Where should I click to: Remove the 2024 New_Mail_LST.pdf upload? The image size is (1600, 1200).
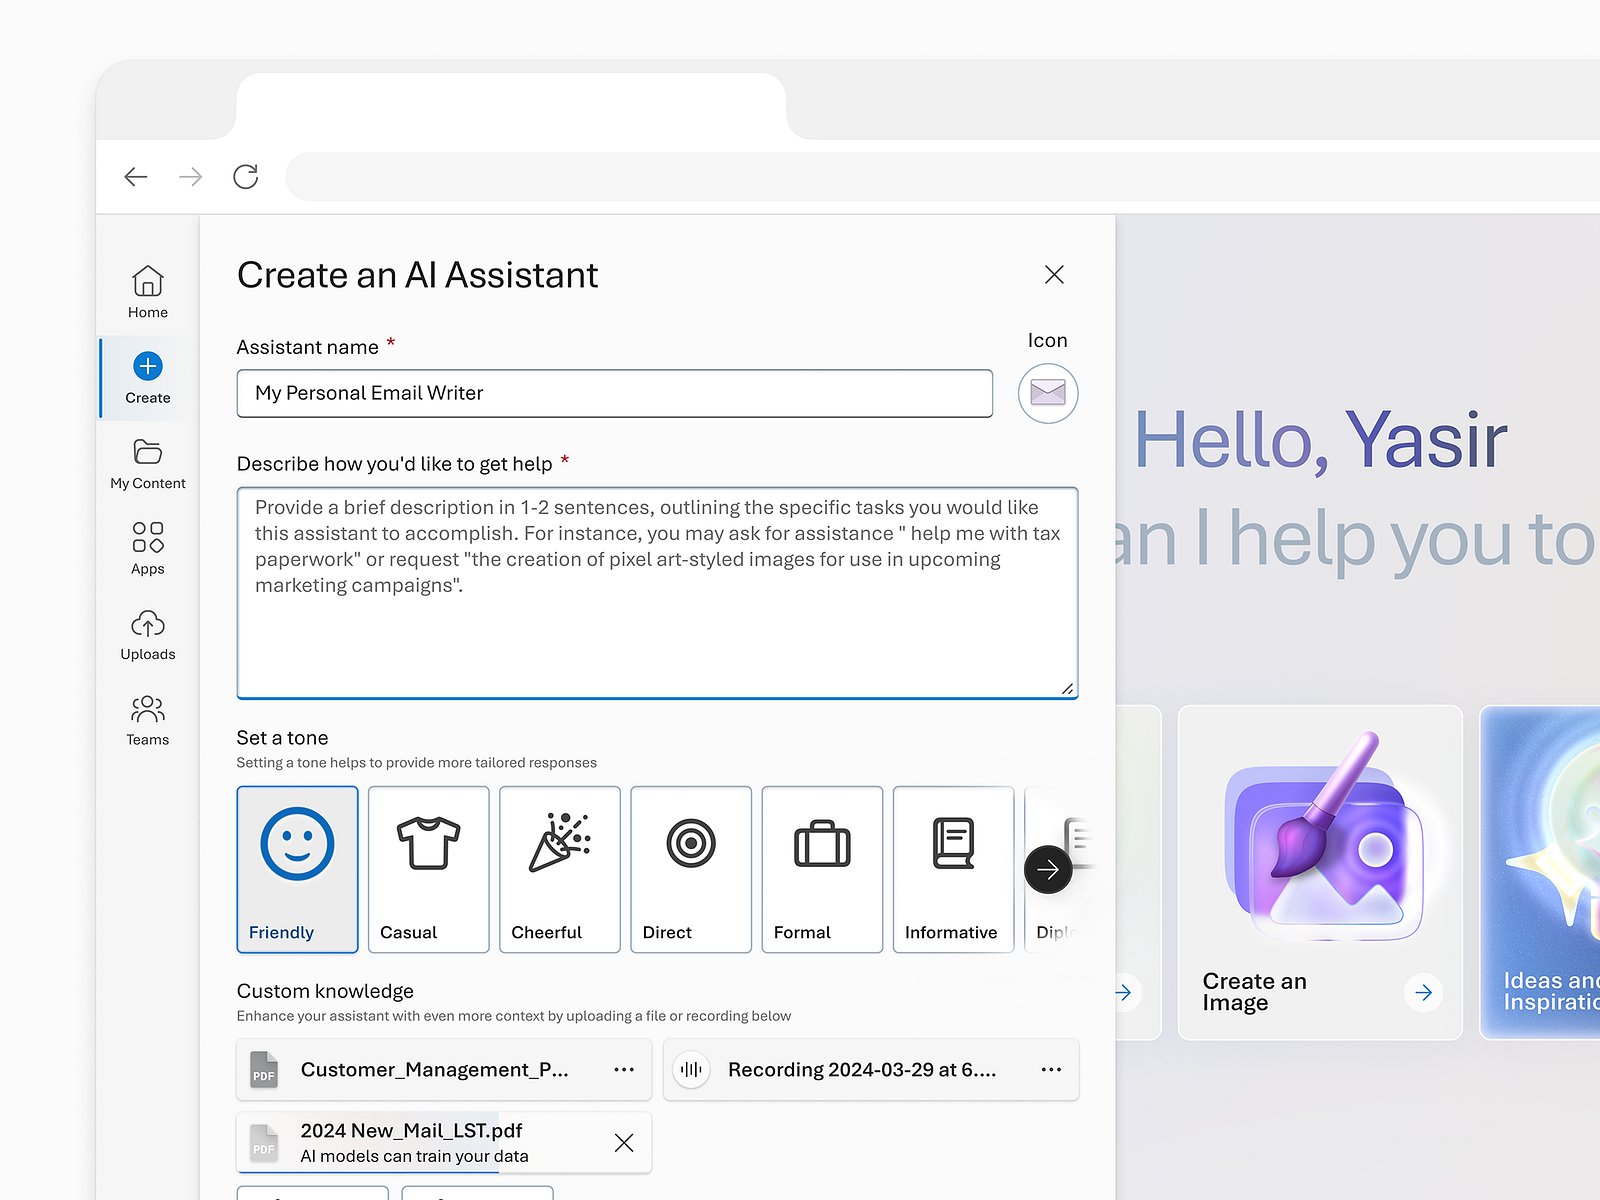pyautogui.click(x=624, y=1142)
